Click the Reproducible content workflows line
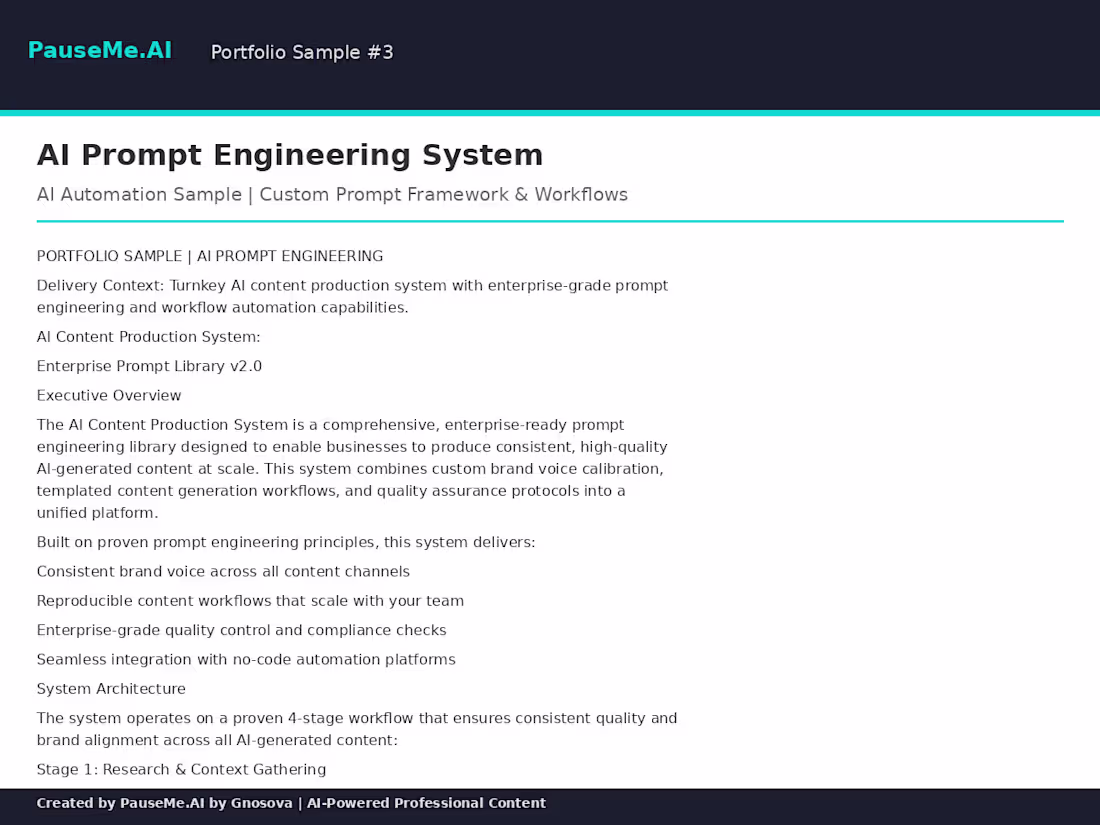The image size is (1100, 825). [250, 600]
